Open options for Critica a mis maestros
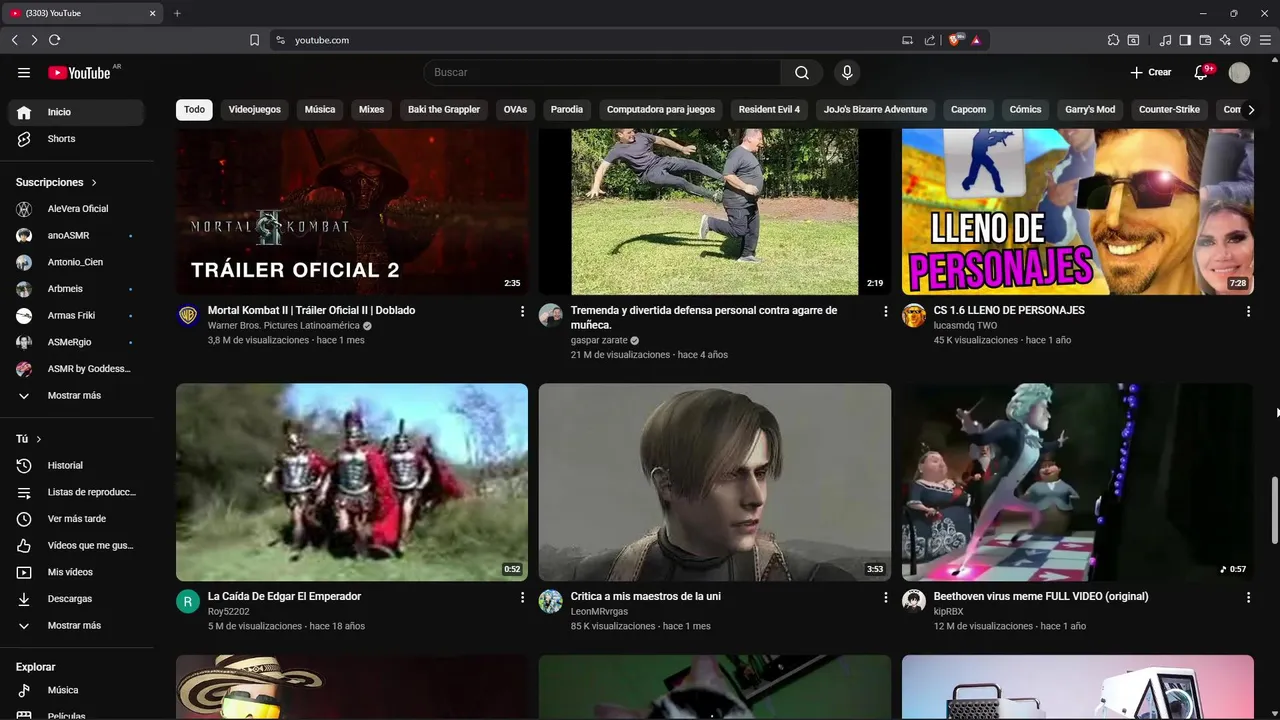Viewport: 1280px width, 720px height. pyautogui.click(x=885, y=598)
